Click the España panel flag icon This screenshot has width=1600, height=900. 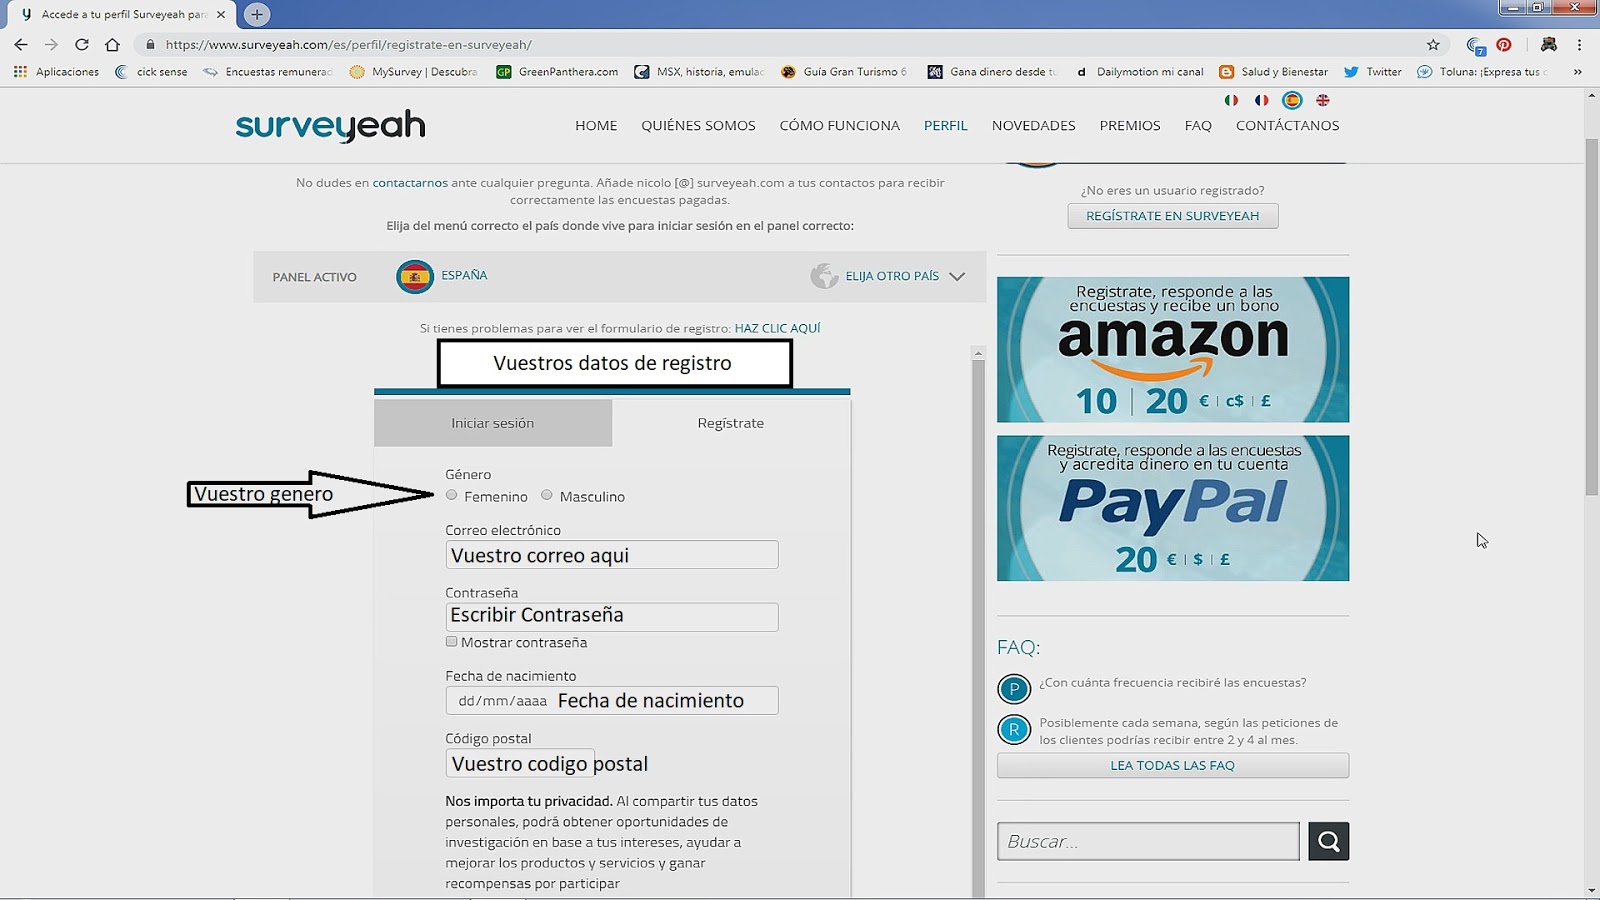click(x=414, y=276)
